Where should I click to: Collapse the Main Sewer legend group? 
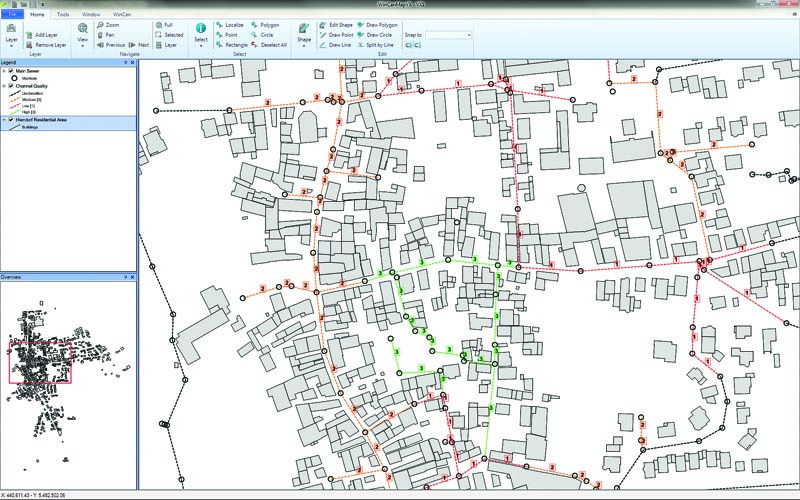pyautogui.click(x=4, y=72)
